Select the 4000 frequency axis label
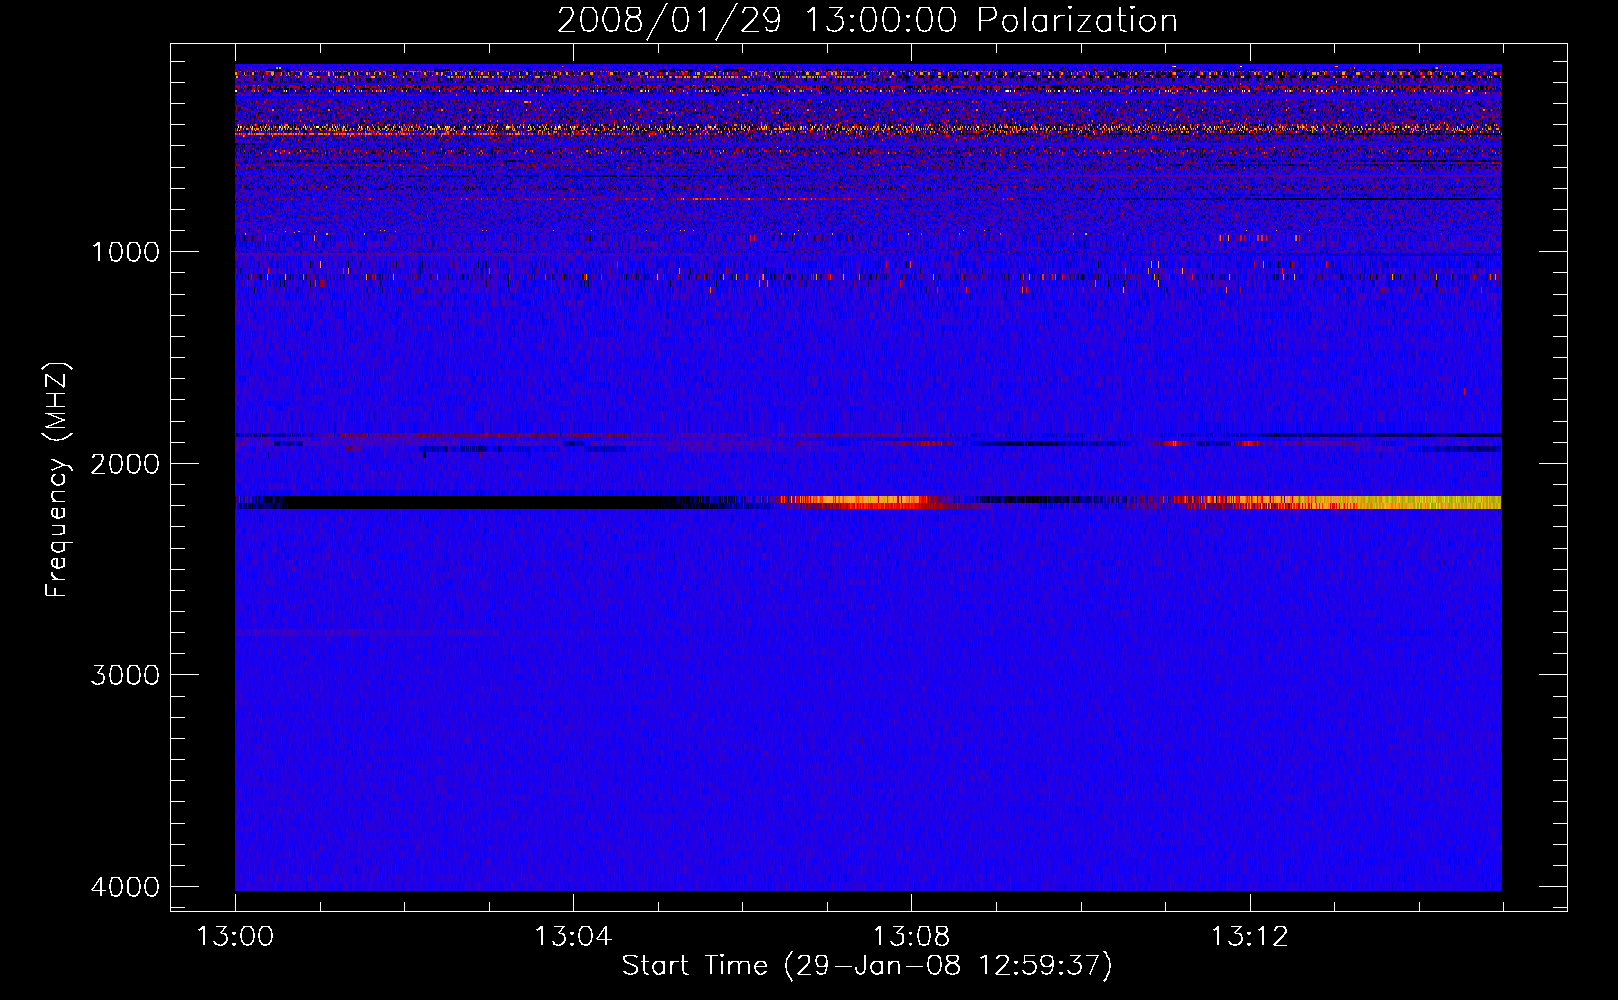Viewport: 1618px width, 1000px height. pos(125,886)
